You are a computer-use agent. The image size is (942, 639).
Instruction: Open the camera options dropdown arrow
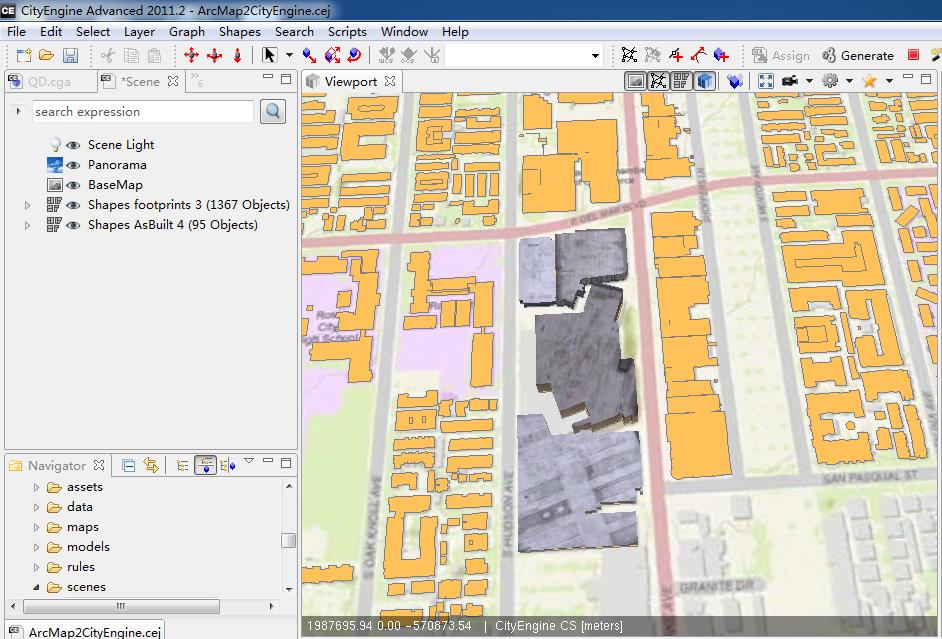click(x=809, y=80)
